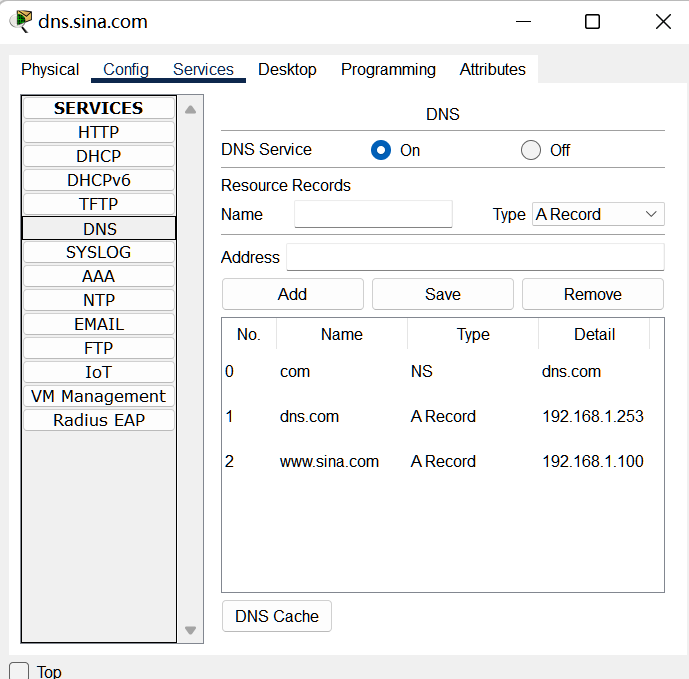The image size is (689, 679).
Task: Open the record Type dropdown
Action: (598, 214)
